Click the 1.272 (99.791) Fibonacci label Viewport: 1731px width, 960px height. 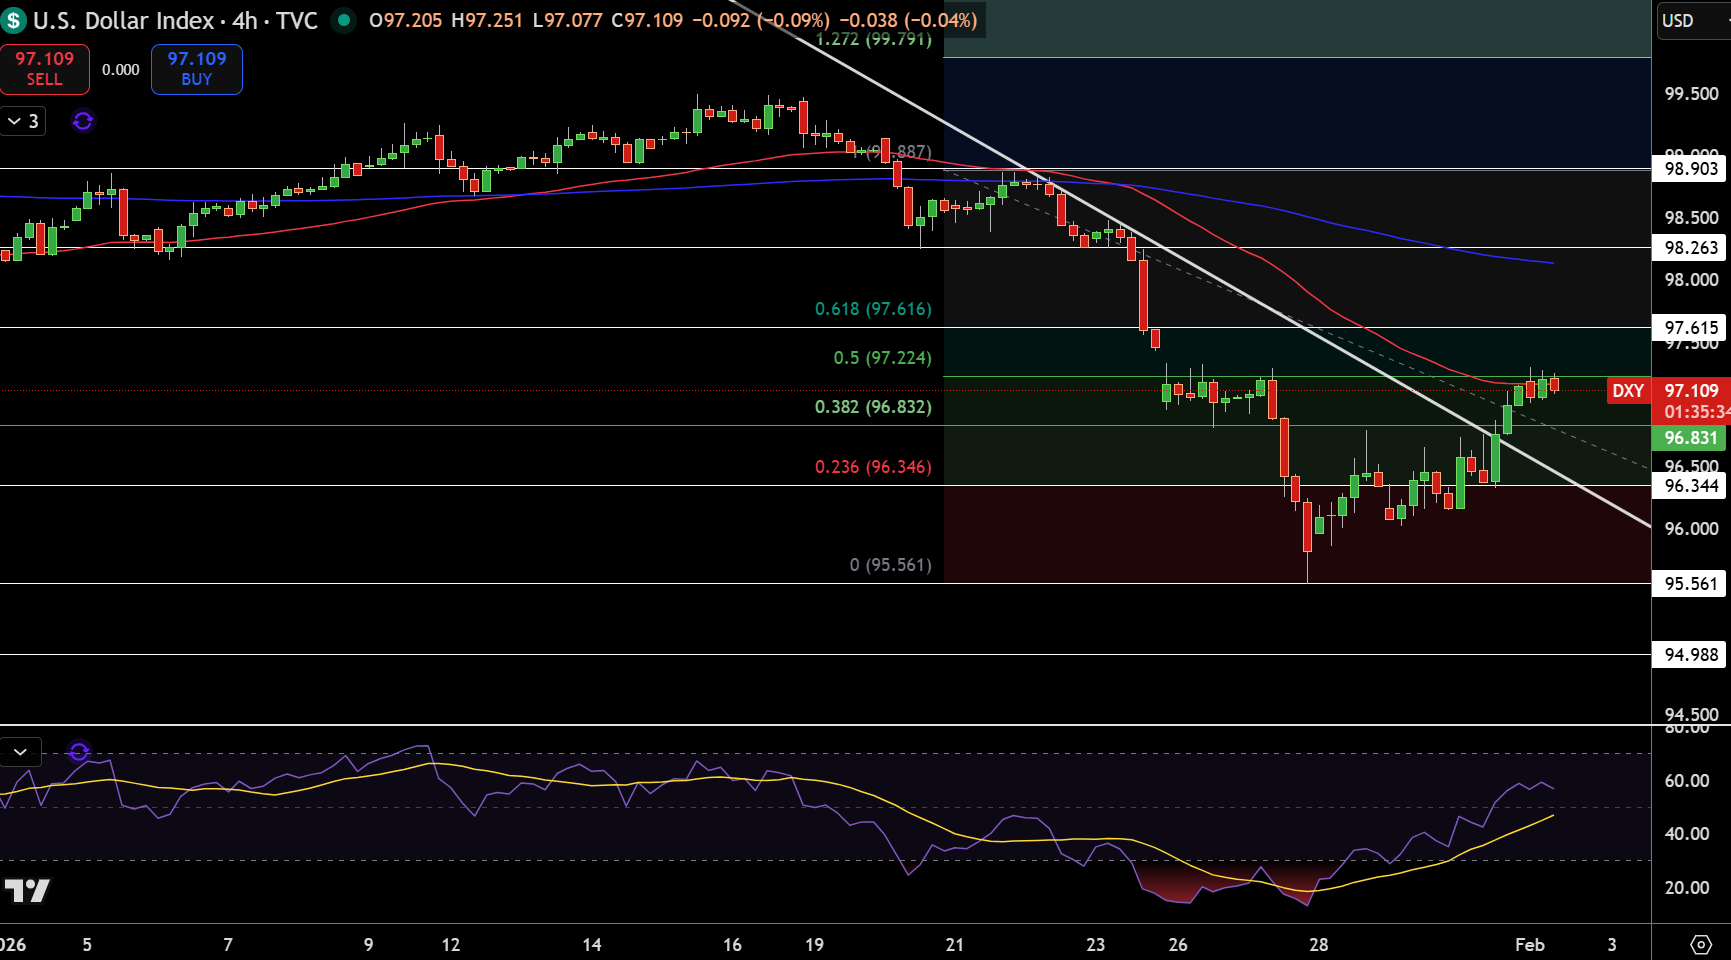[x=874, y=39]
